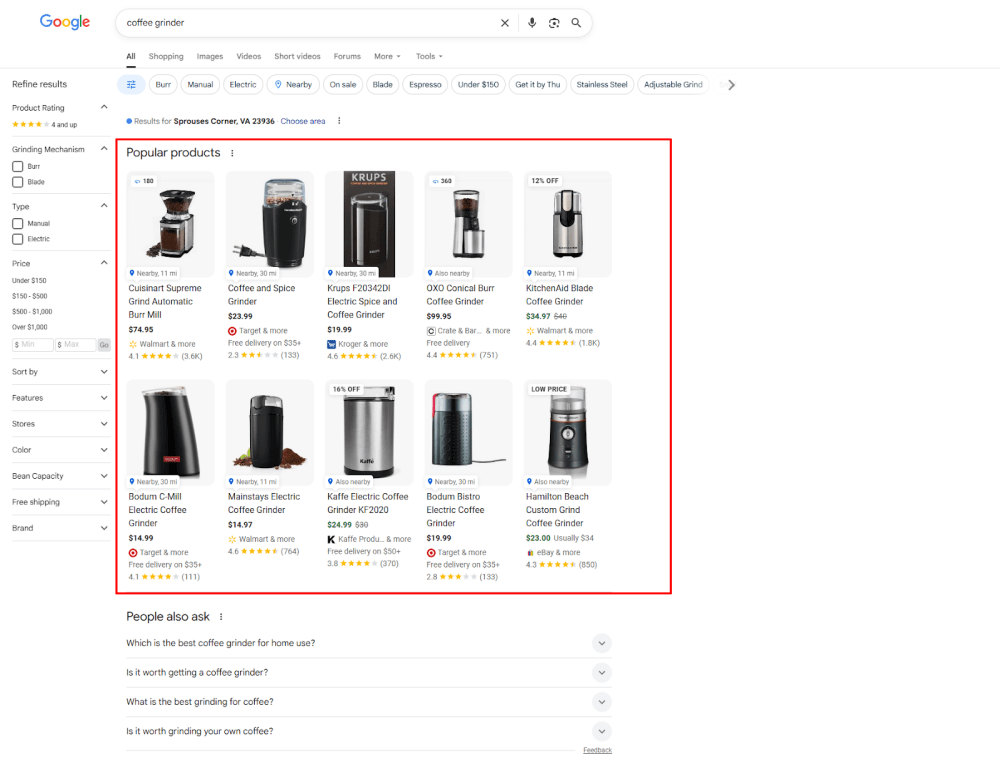Click the voice search microphone icon
This screenshot has height=773, width=1000.
point(531,22)
